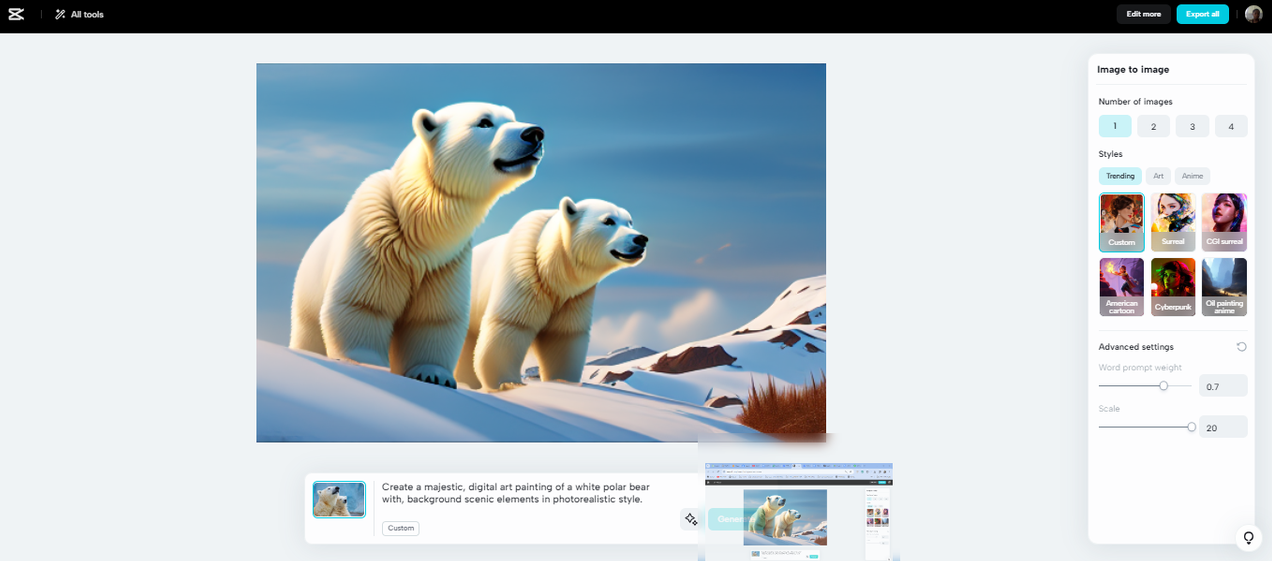Viewport: 1272px width, 561px height.
Task: Click the Advanced settings heading
Action: point(1136,347)
